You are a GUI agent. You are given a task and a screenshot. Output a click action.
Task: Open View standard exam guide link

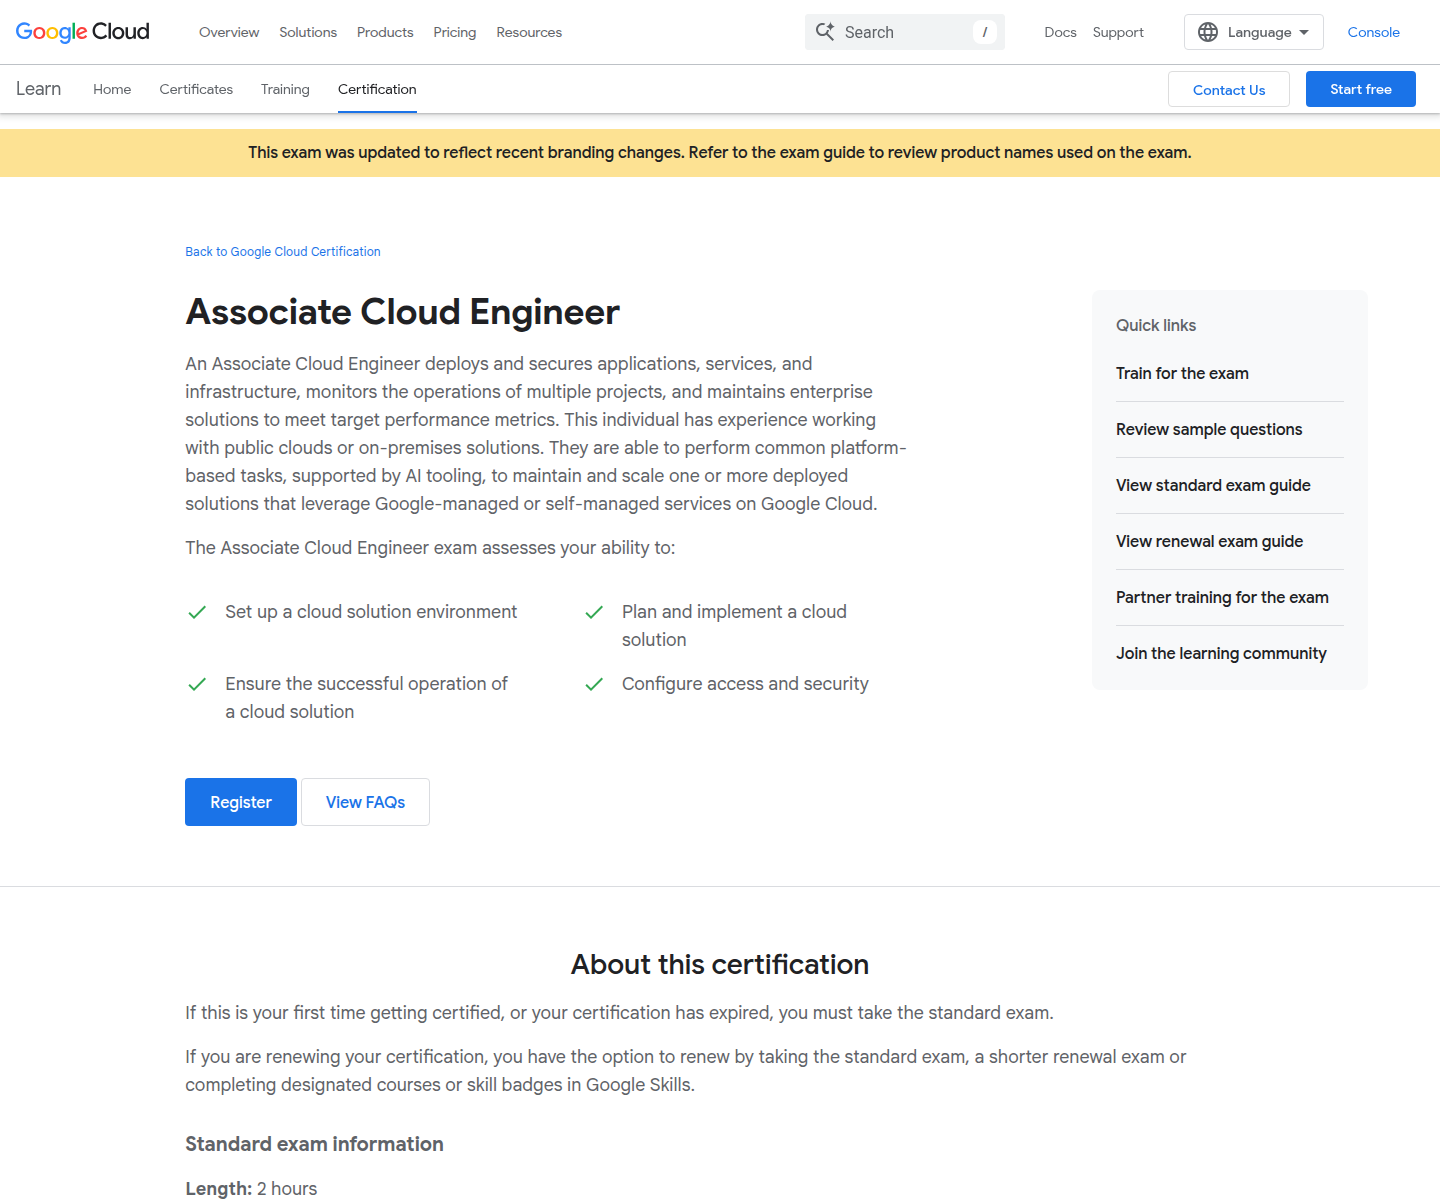(x=1213, y=485)
